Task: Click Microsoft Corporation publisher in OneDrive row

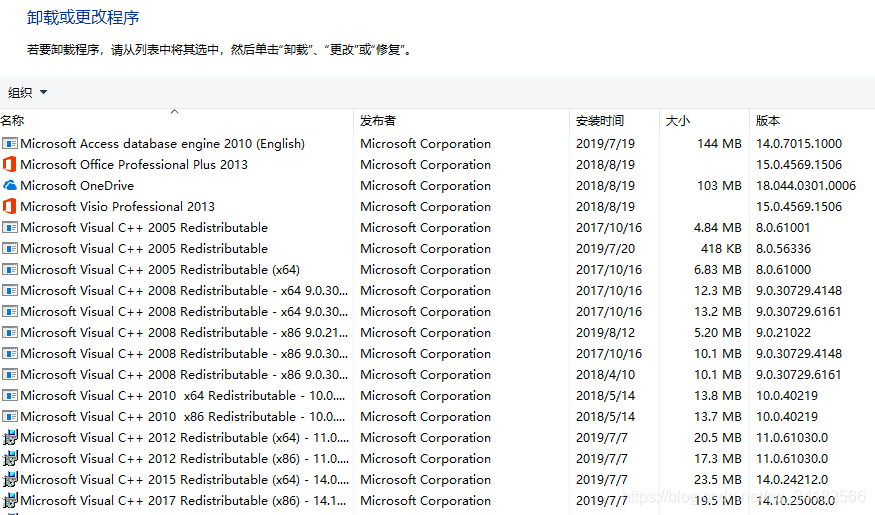Action: pos(425,186)
